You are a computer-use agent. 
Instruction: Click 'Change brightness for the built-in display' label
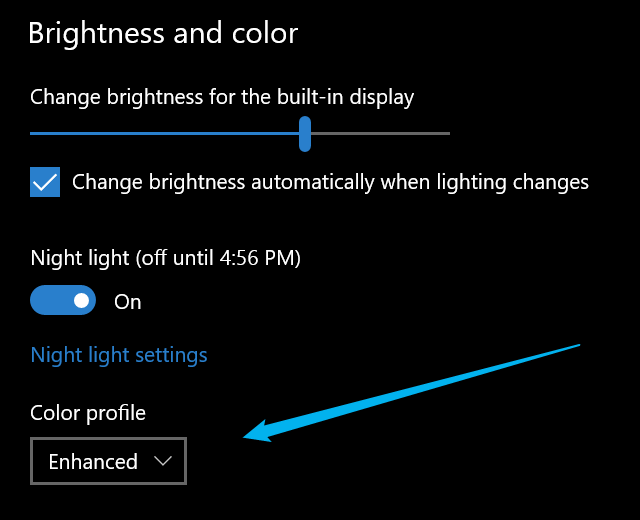tap(222, 97)
